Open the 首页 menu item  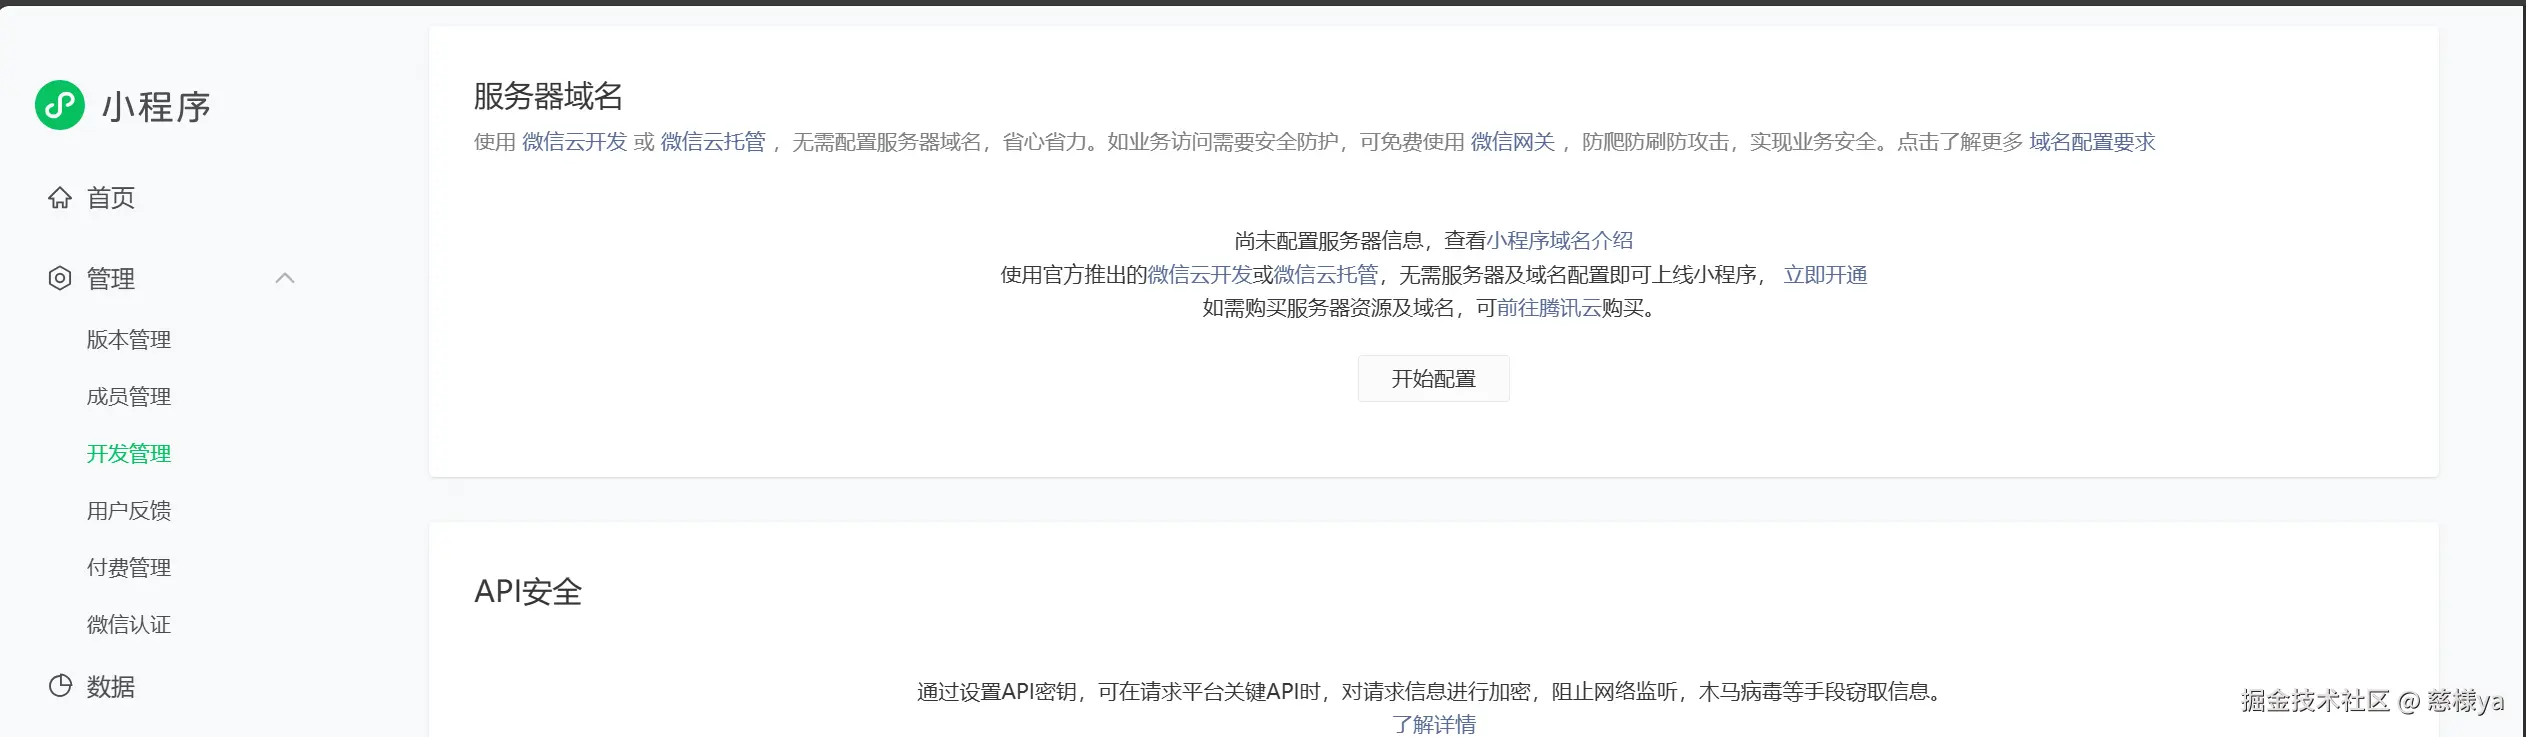click(x=111, y=198)
